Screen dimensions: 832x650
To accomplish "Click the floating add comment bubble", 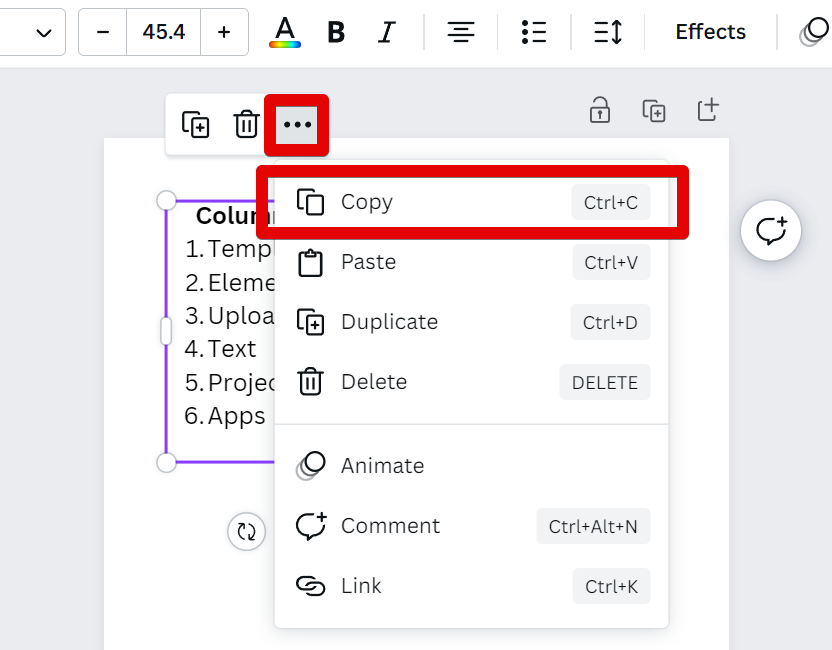I will coord(771,231).
